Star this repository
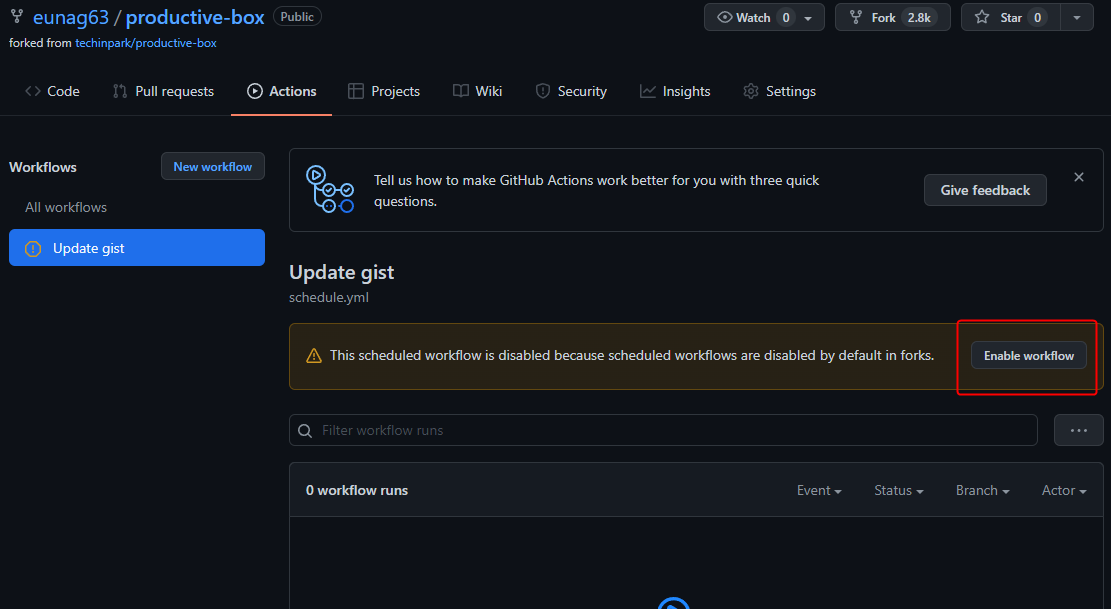The height and width of the screenshot is (609, 1111). 1010,18
